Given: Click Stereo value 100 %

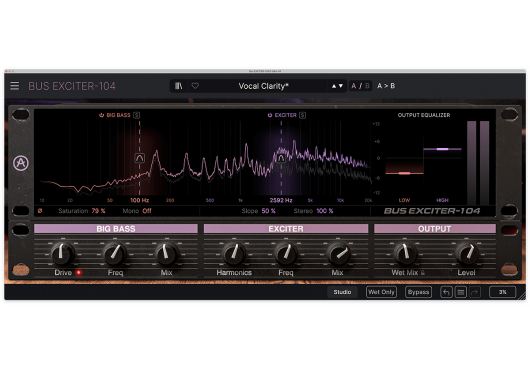Looking at the screenshot, I should [x=325, y=211].
